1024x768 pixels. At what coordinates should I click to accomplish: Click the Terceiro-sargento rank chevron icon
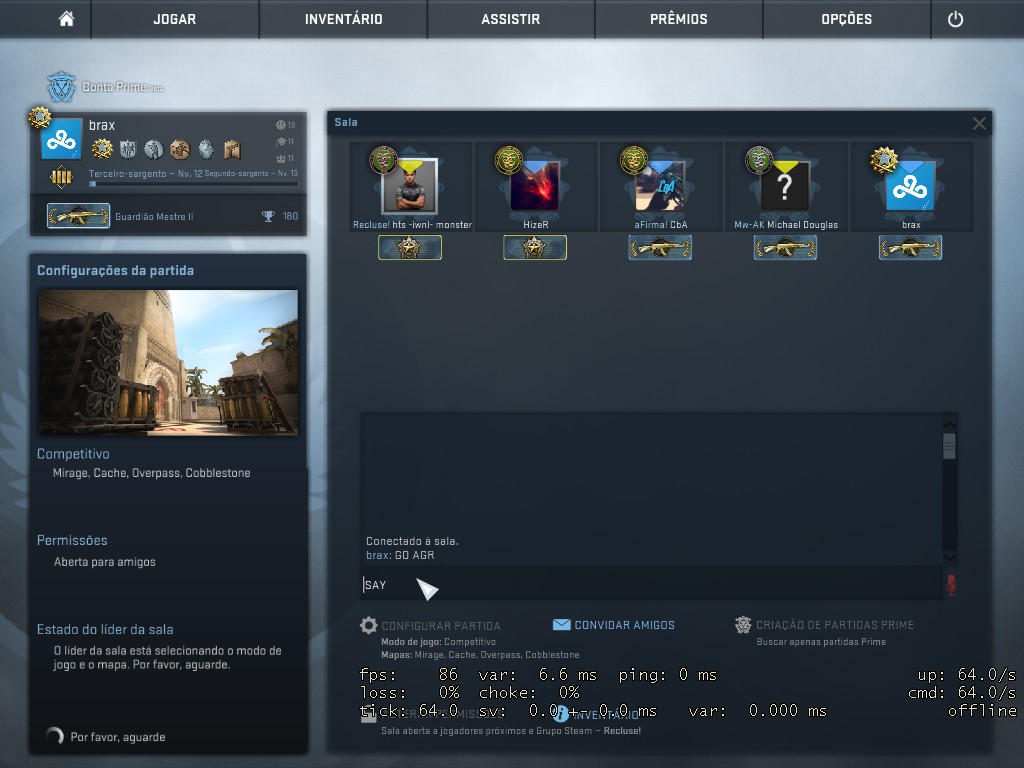click(x=61, y=176)
